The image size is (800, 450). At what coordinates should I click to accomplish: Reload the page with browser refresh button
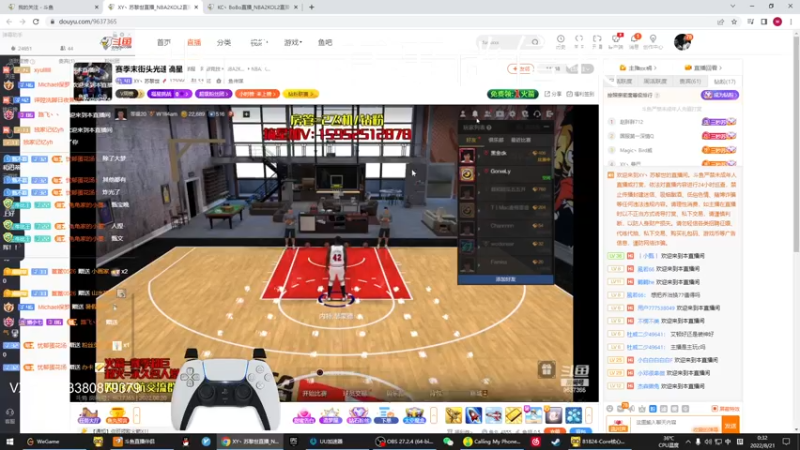pos(36,21)
